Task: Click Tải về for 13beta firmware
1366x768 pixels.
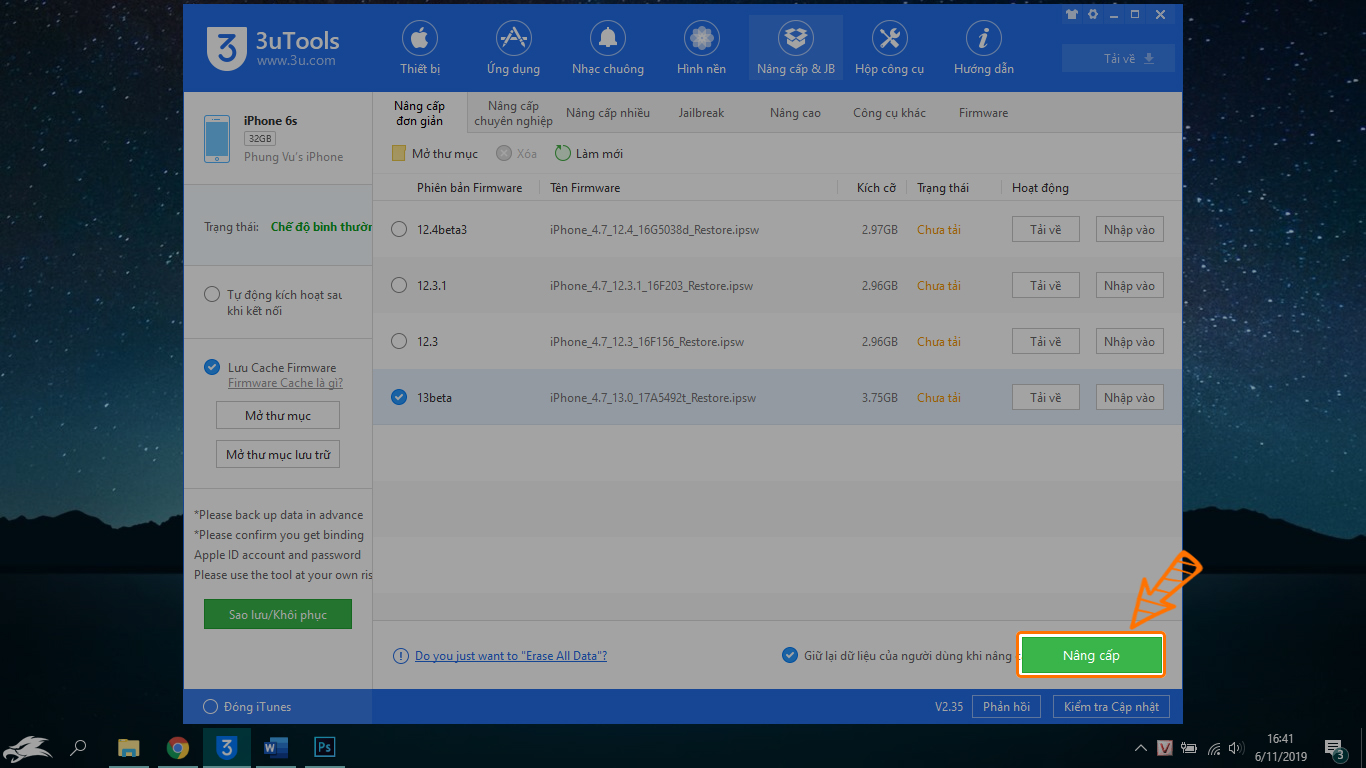Action: [1045, 398]
